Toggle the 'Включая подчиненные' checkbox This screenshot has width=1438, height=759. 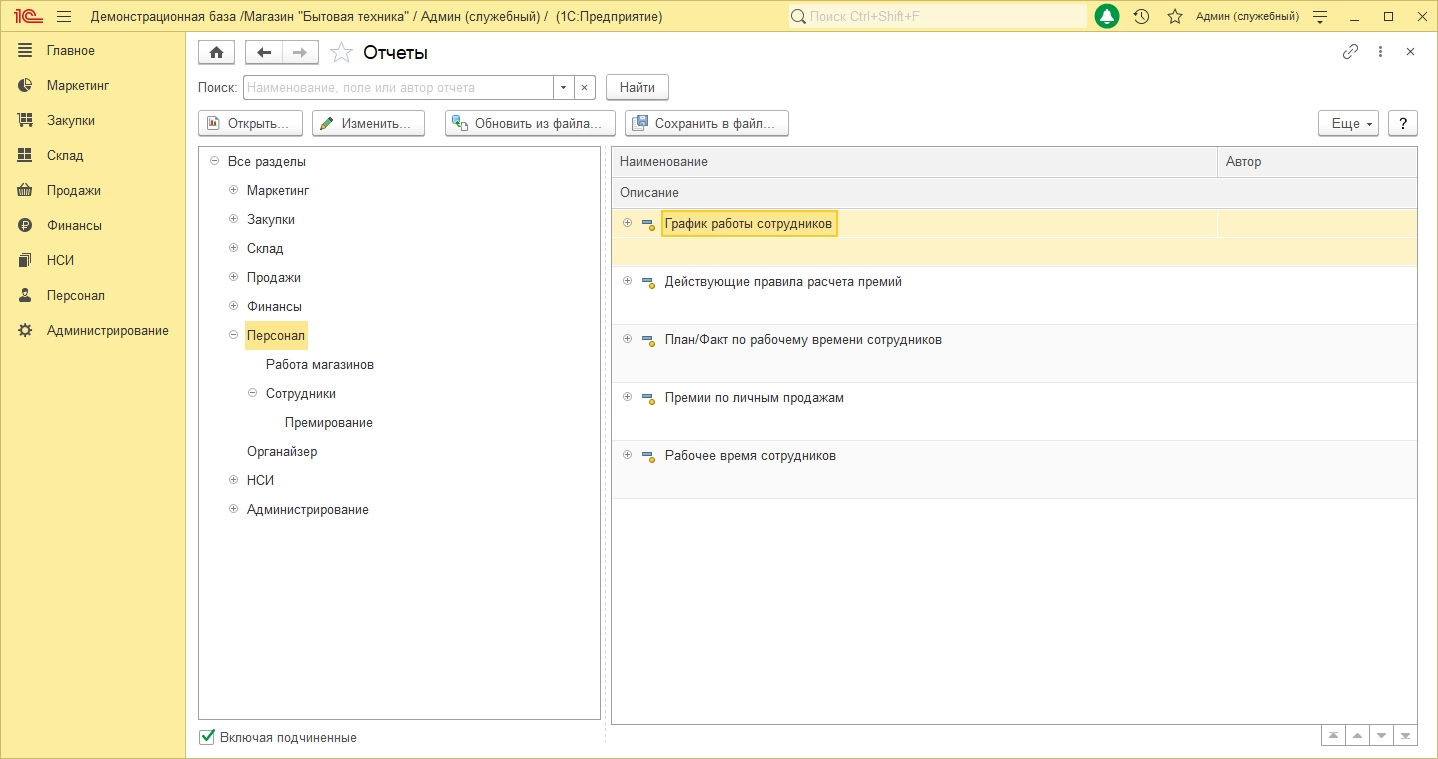click(207, 737)
